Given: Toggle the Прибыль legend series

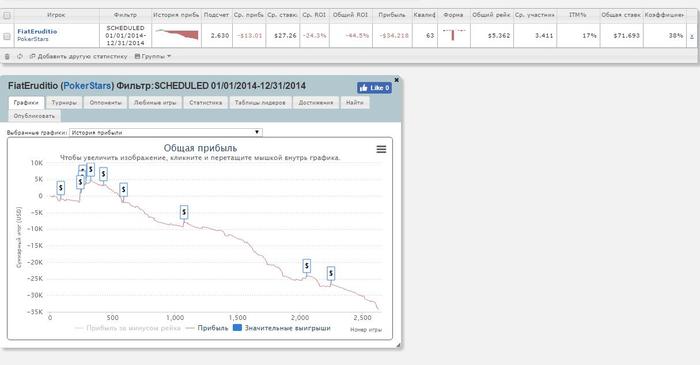Looking at the screenshot, I should [207, 328].
